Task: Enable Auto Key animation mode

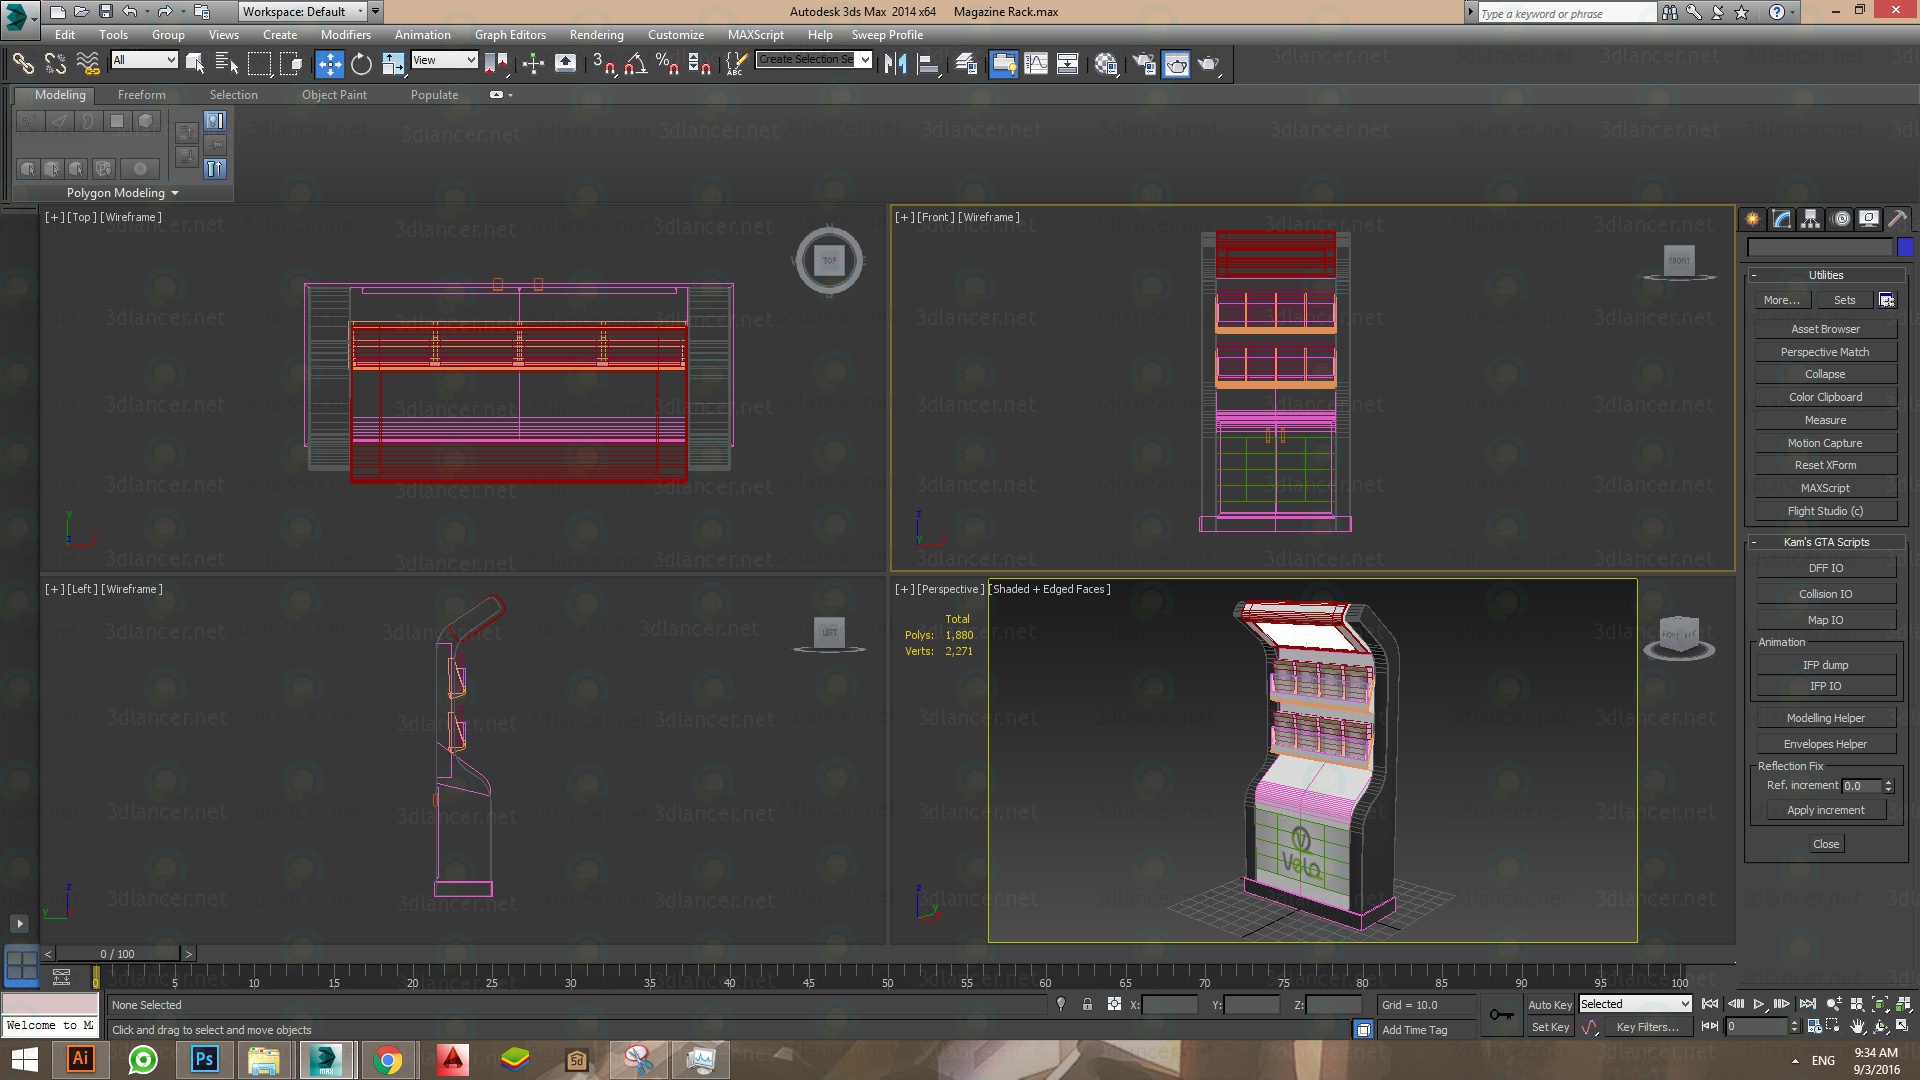Action: click(1550, 1004)
